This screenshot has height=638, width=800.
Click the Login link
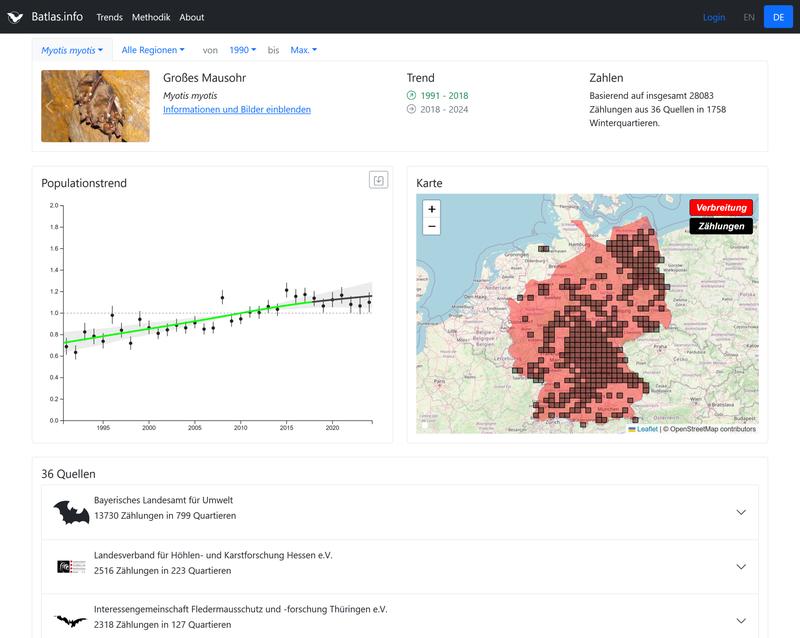(x=714, y=17)
